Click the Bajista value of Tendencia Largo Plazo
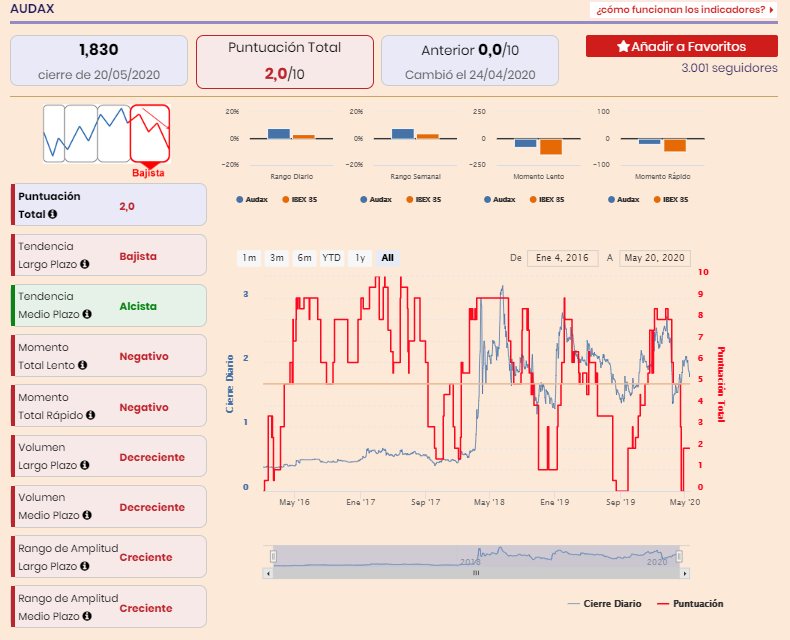 pyautogui.click(x=138, y=256)
